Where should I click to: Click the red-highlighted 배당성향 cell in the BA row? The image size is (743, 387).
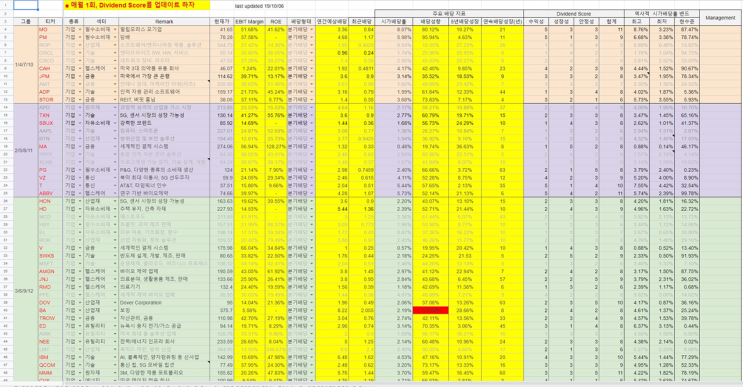coord(431,310)
